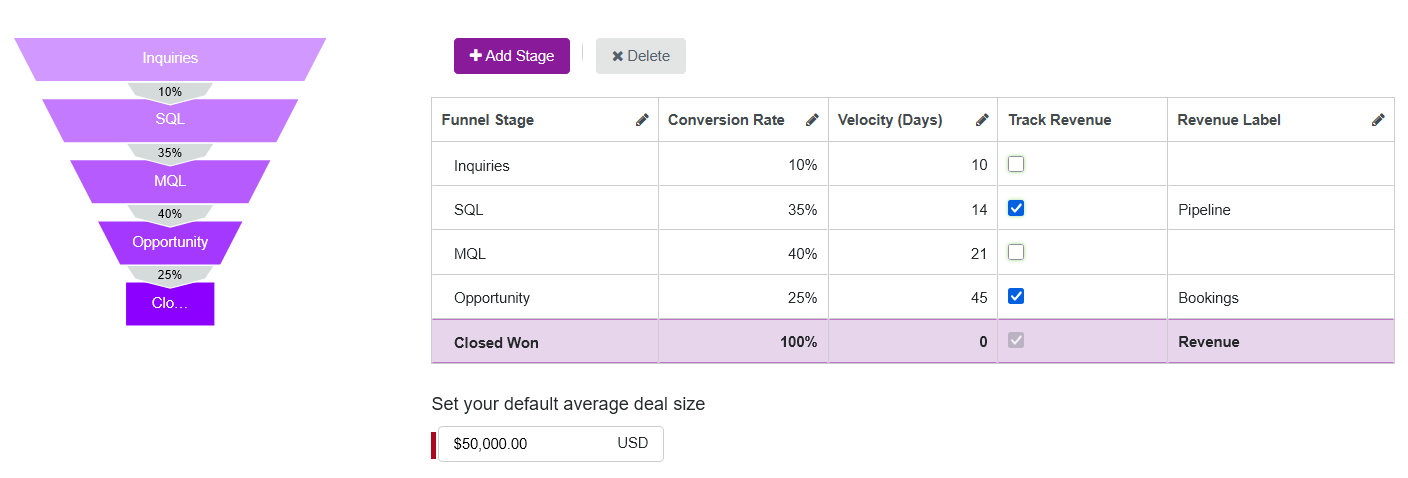Check the MQL Track Revenue box
Viewport: 1408px width, 478px height.
point(1016,252)
